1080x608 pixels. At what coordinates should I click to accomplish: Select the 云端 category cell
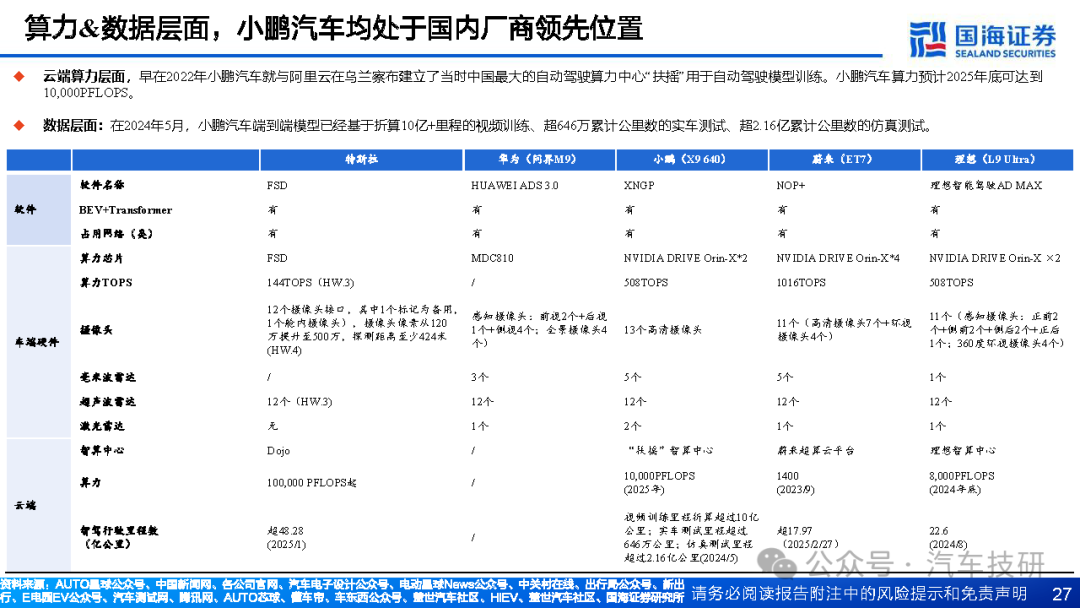(x=39, y=505)
